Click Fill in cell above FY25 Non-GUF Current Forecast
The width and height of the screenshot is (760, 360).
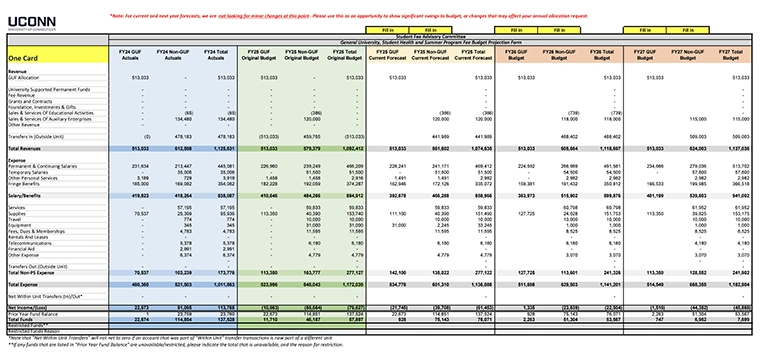[x=430, y=30]
